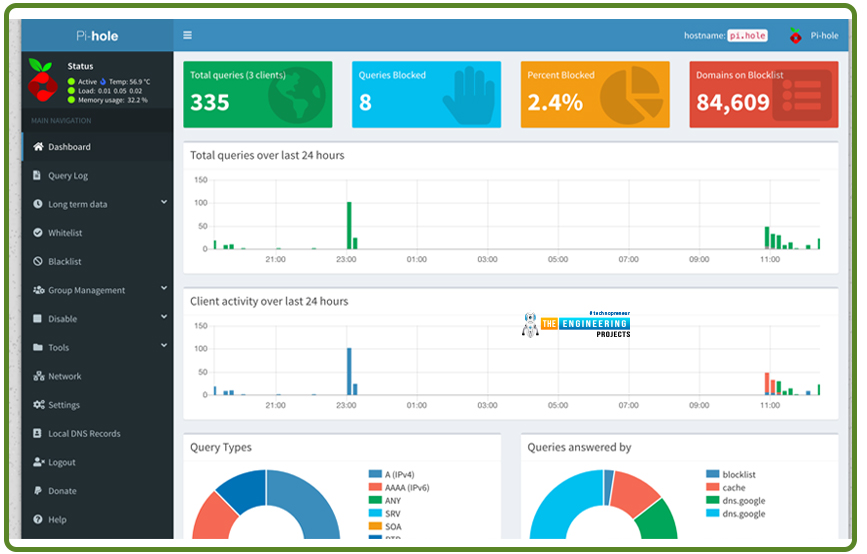Click the Whitelist checkmark icon
Image resolution: width=867 pixels, height=554 pixels.
tap(38, 233)
